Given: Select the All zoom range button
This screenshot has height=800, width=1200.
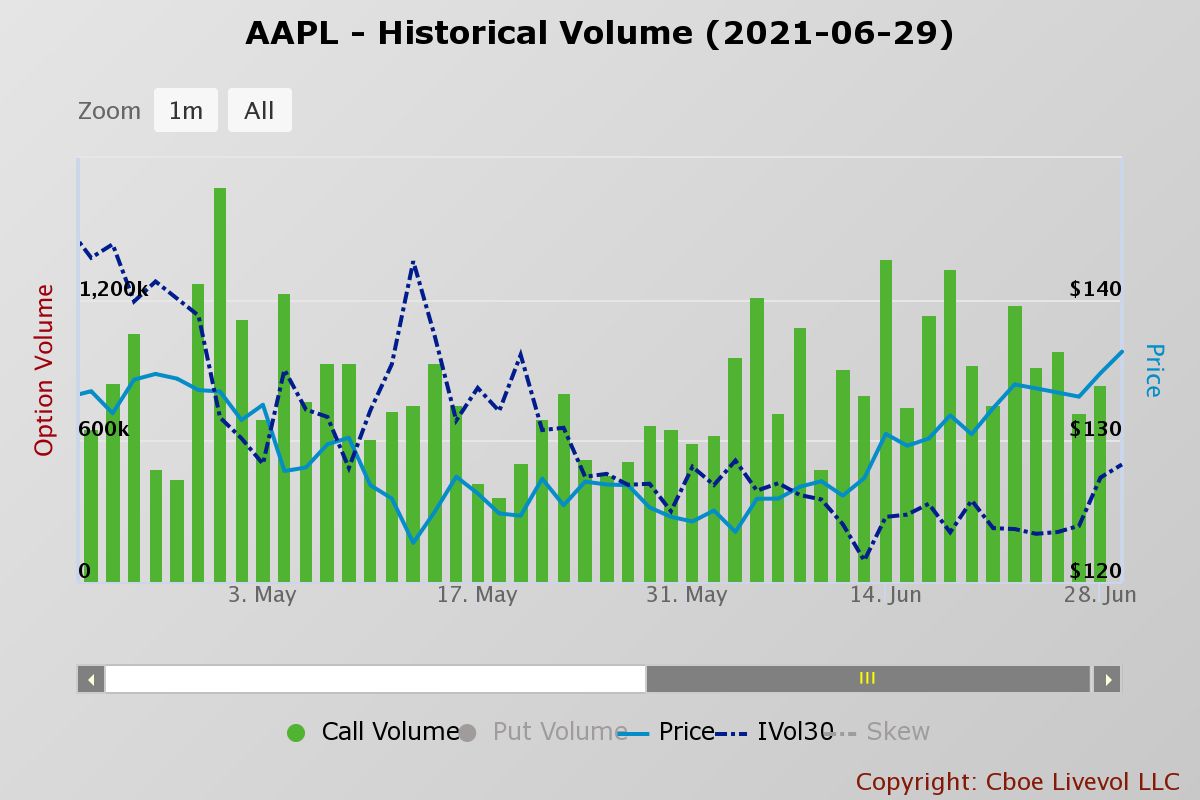Looking at the screenshot, I should (259, 110).
